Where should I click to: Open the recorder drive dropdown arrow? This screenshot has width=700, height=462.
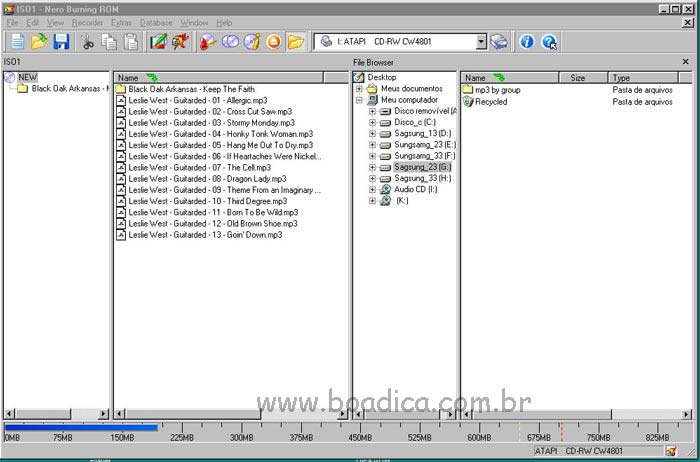pyautogui.click(x=481, y=42)
